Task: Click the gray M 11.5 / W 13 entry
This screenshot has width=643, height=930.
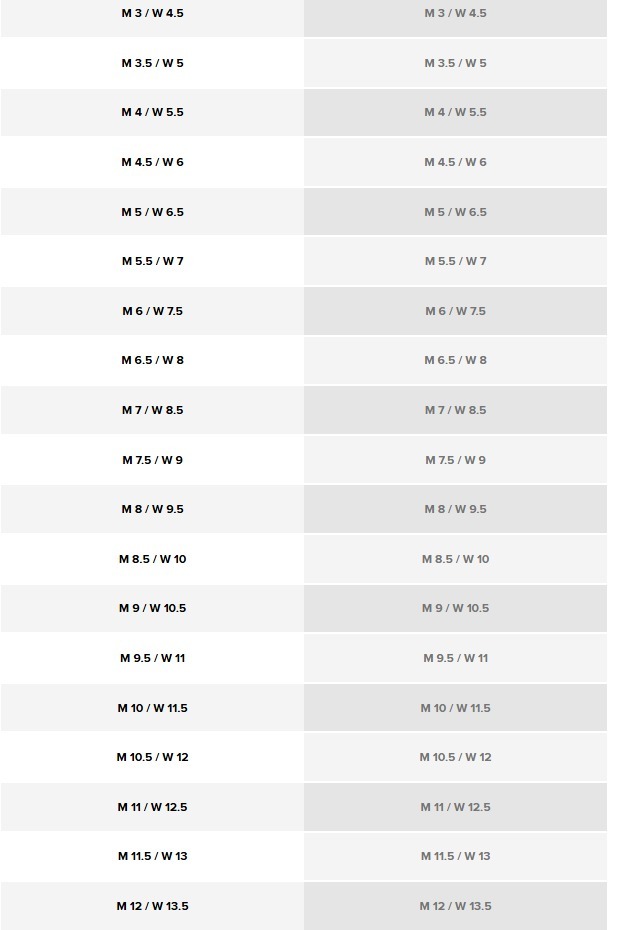Action: coord(455,856)
